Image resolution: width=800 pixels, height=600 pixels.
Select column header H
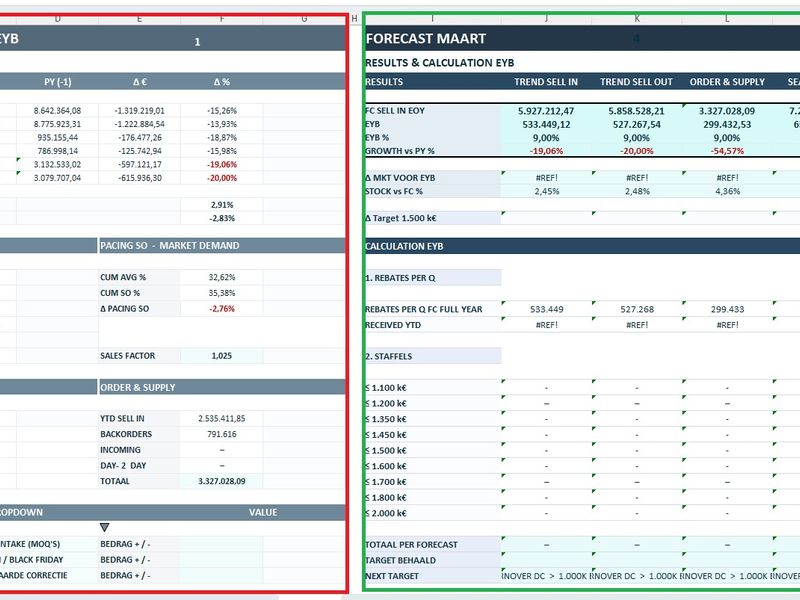355,19
